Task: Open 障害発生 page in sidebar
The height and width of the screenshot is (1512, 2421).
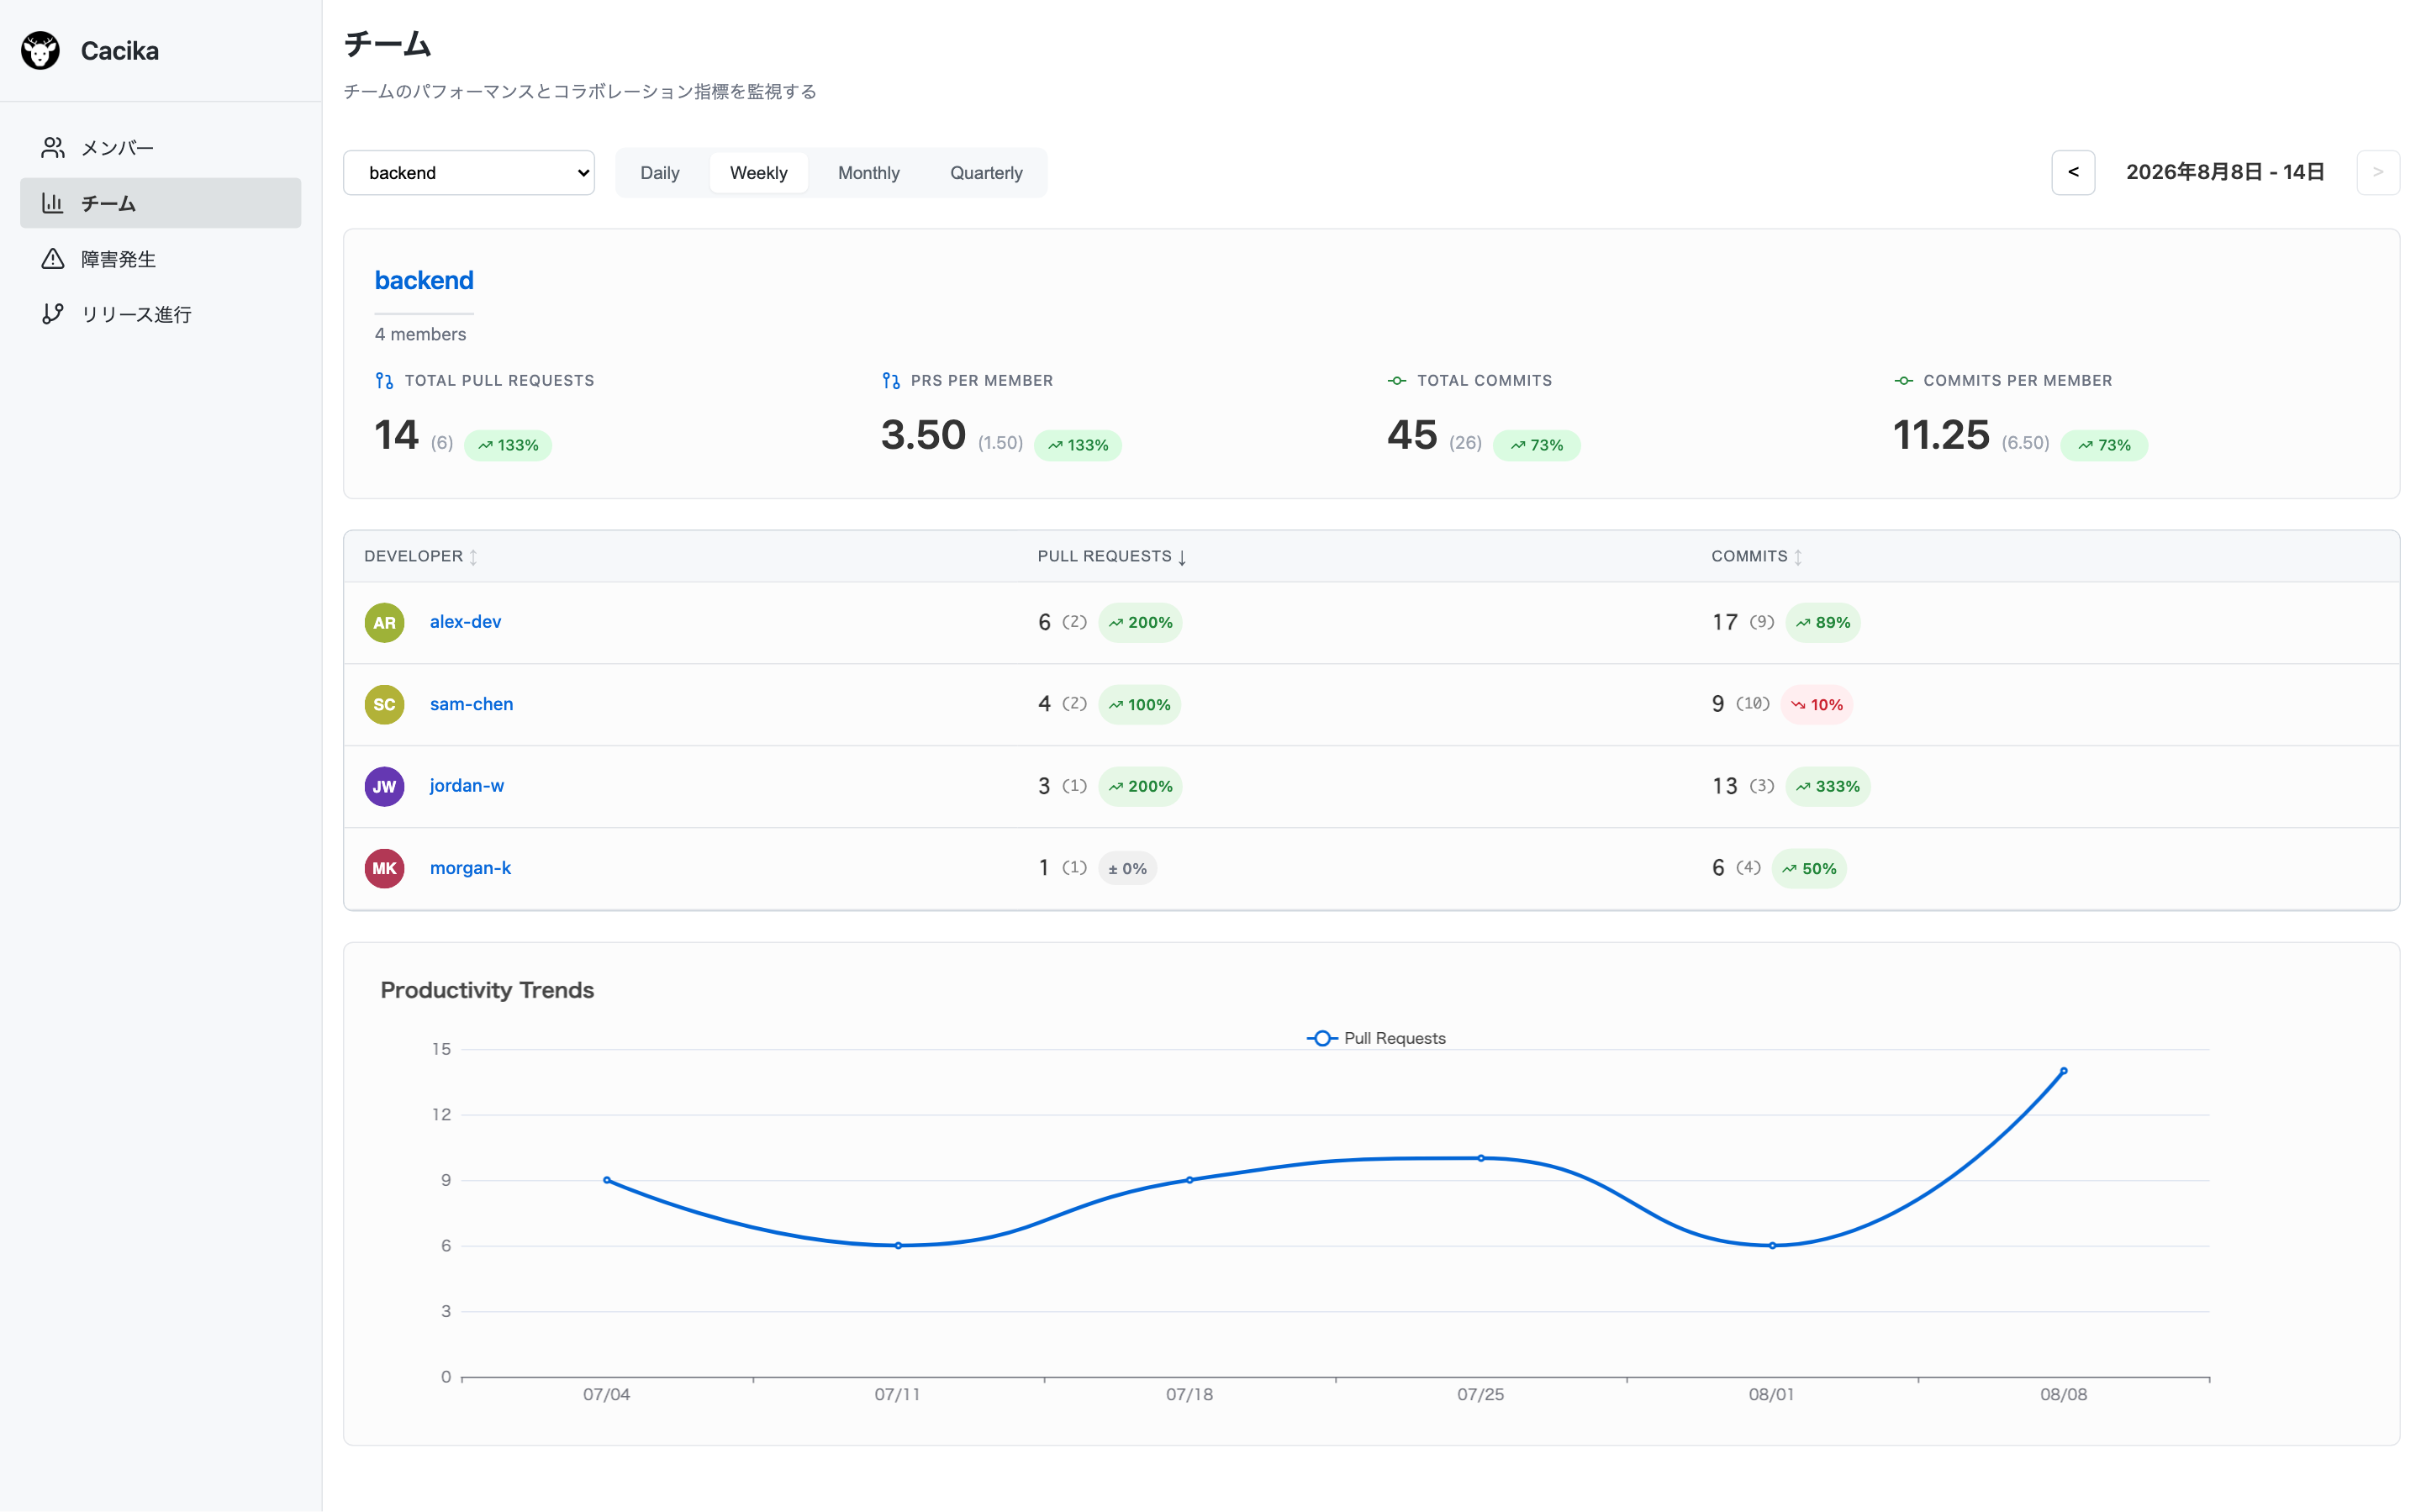Action: click(160, 259)
